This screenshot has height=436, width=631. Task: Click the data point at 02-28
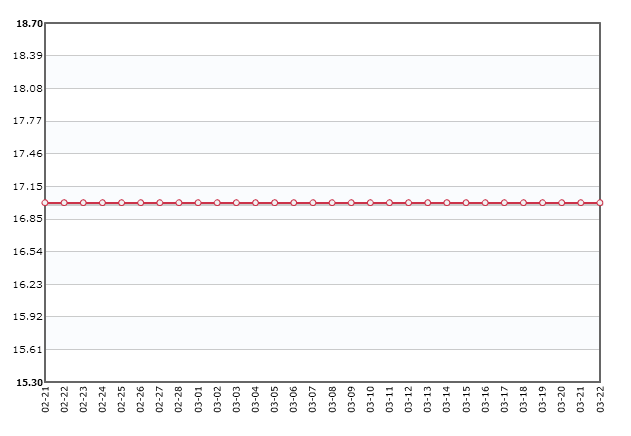(x=179, y=203)
